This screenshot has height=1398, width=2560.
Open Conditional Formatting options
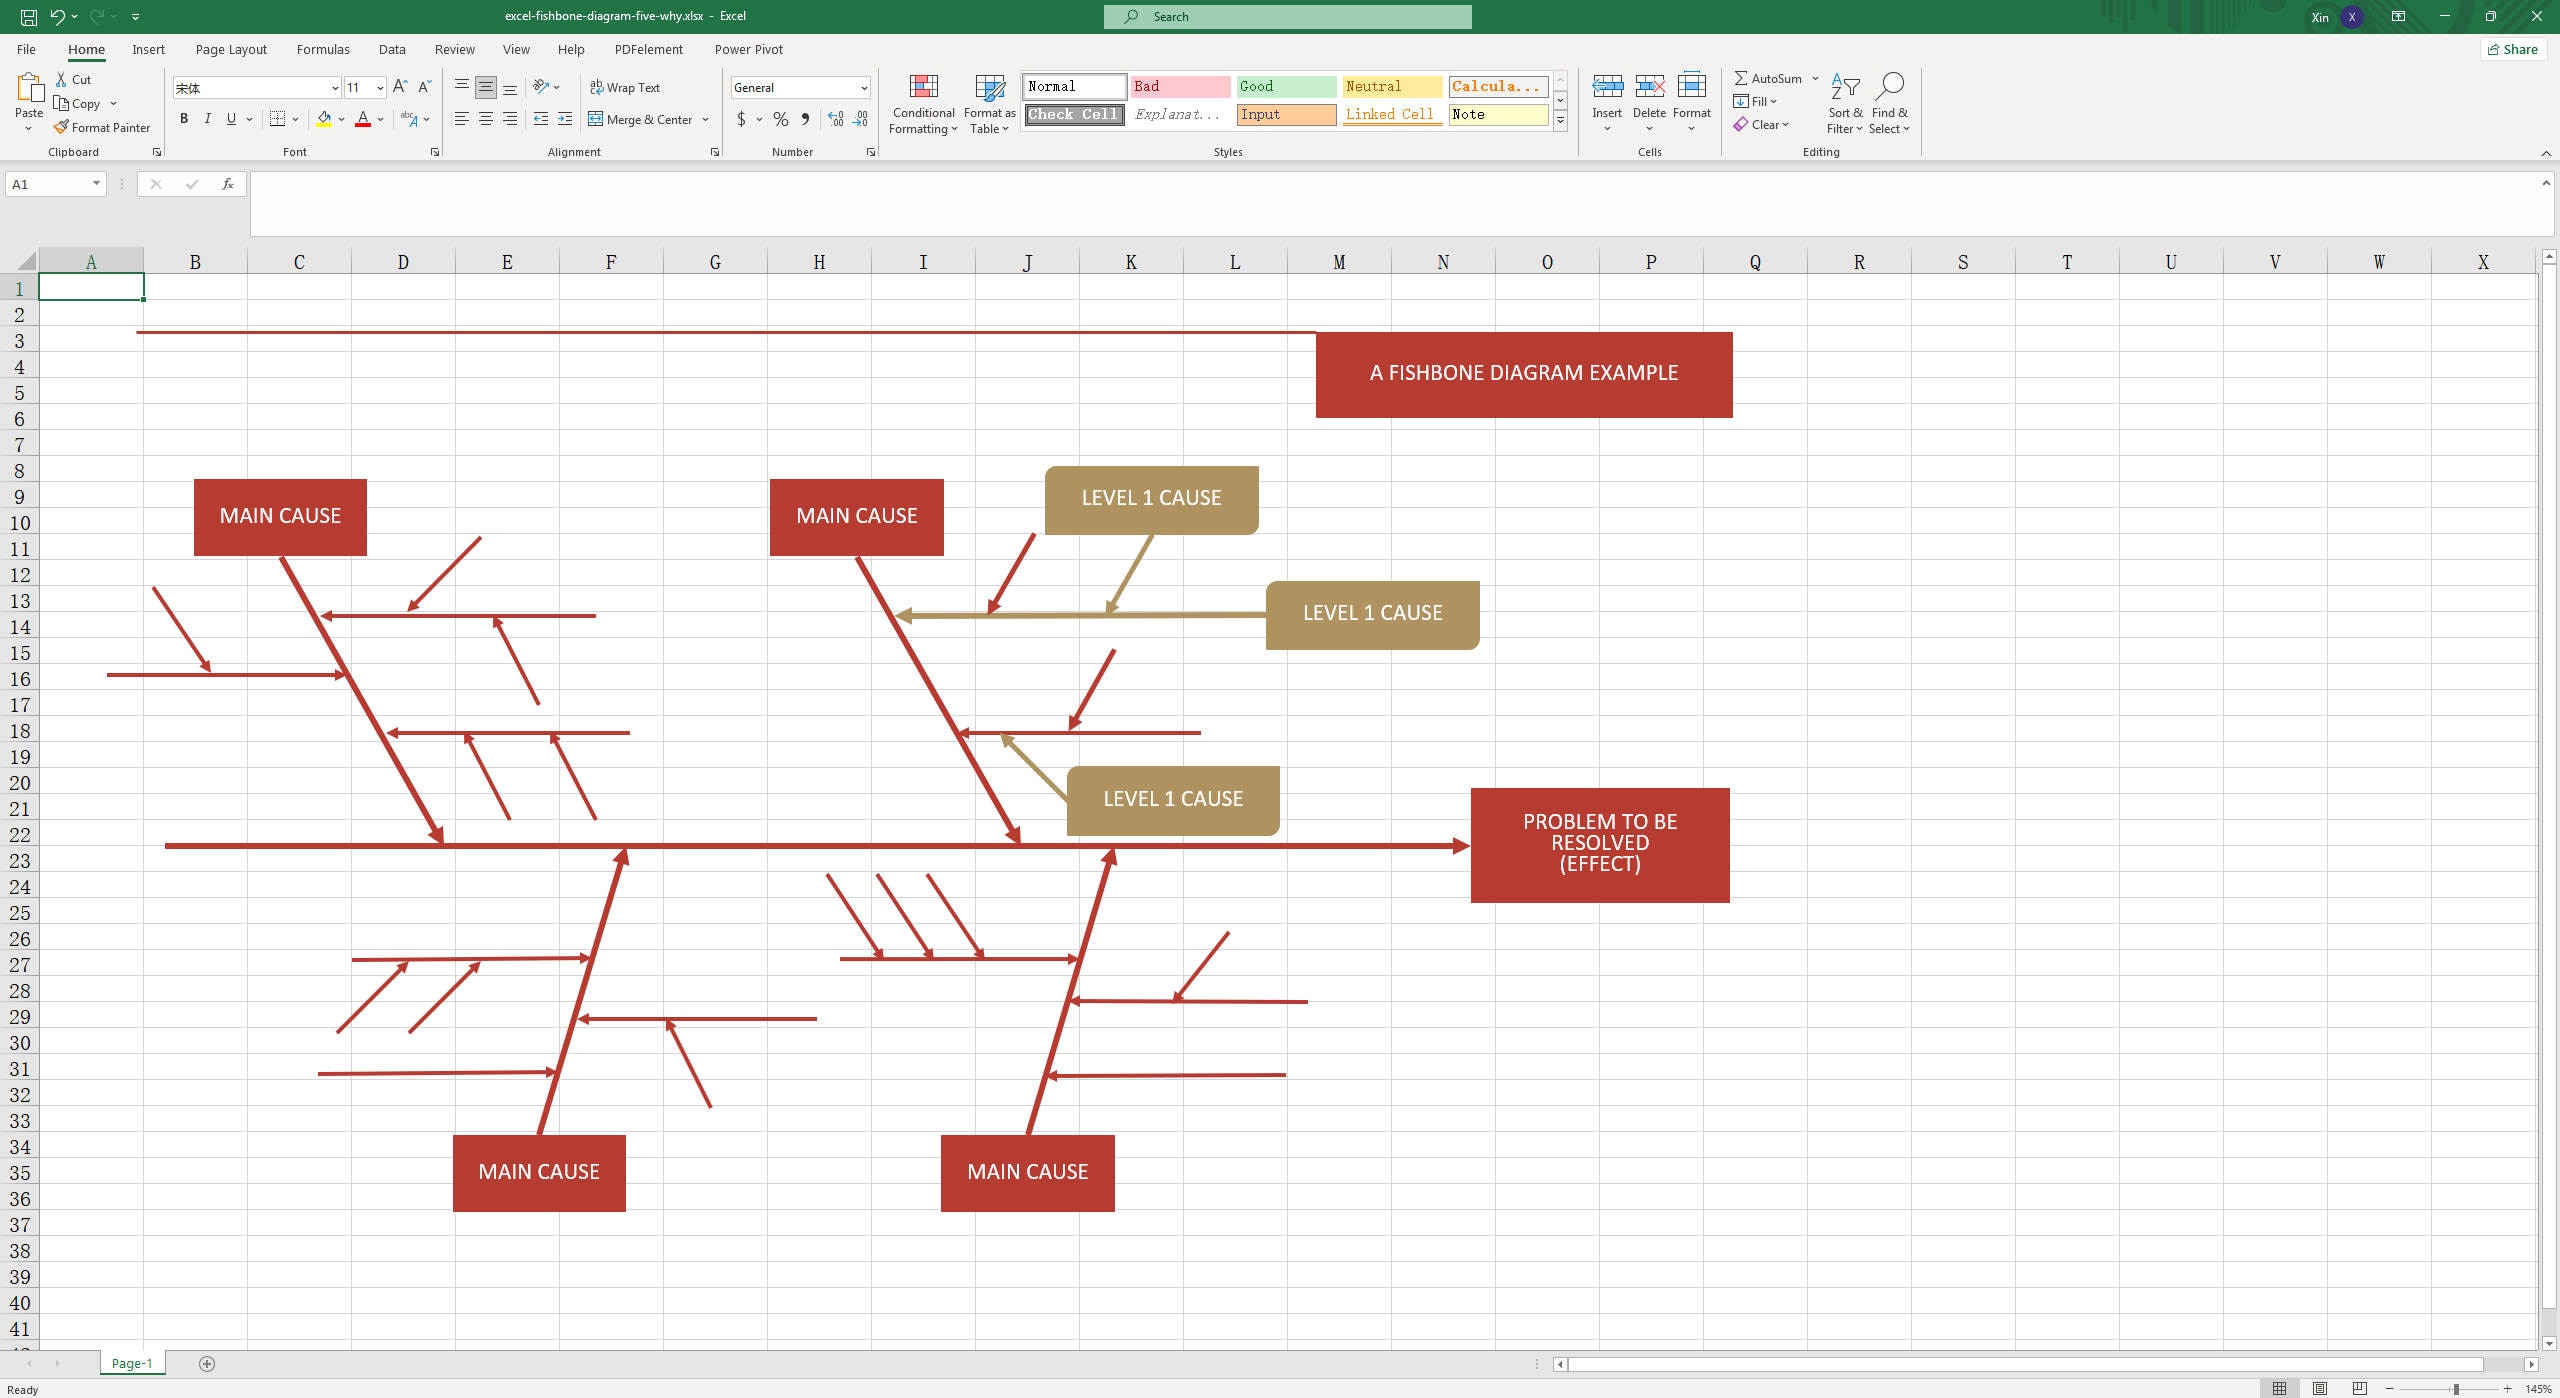922,103
